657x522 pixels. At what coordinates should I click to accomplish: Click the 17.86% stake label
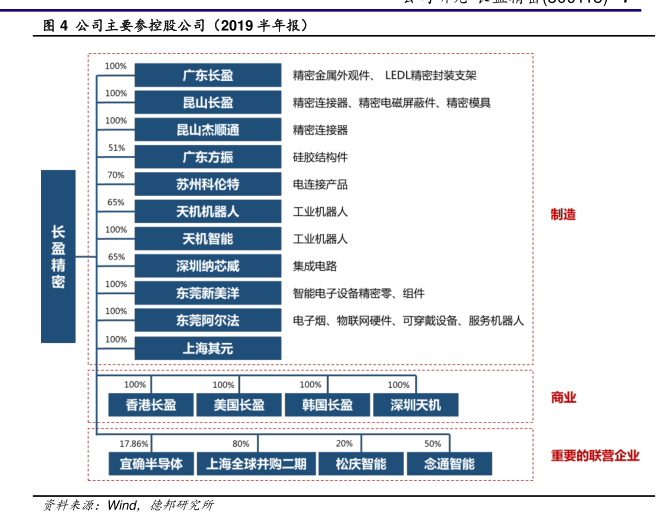pos(134,444)
